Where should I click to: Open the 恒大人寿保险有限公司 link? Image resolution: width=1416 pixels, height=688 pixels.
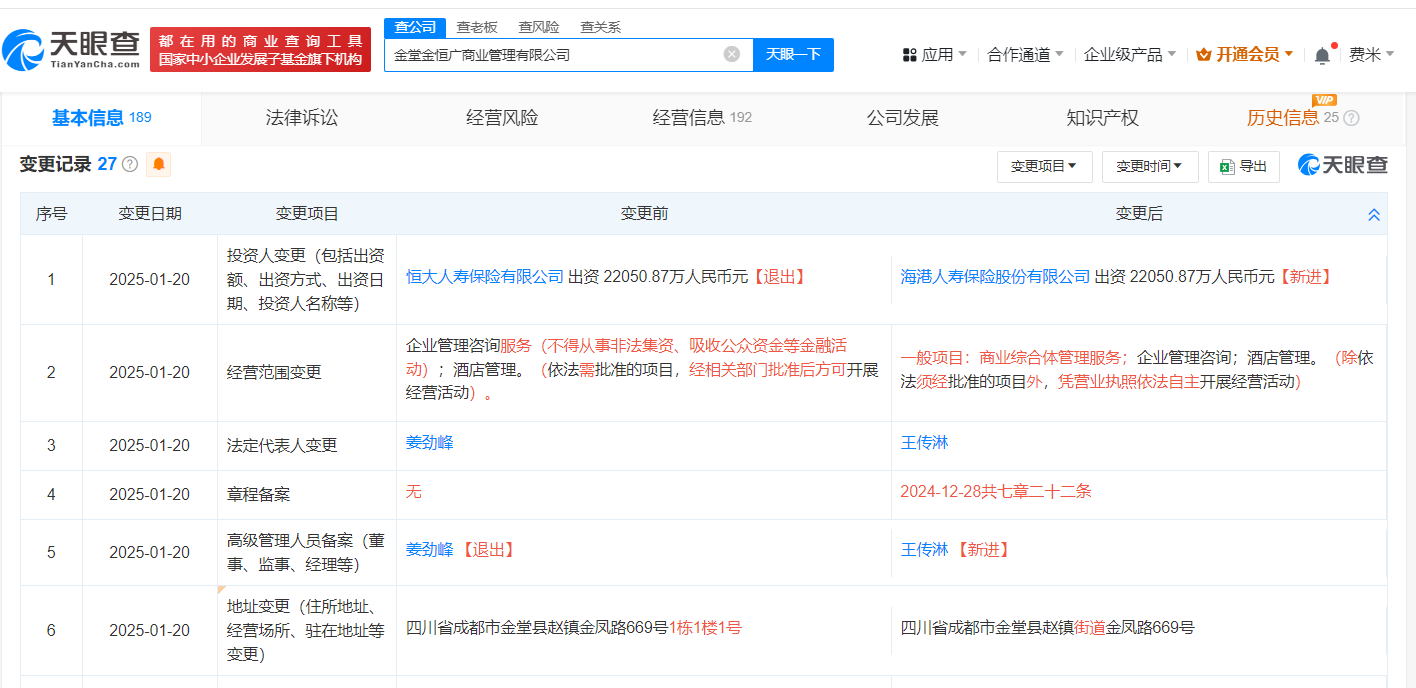[x=485, y=277]
